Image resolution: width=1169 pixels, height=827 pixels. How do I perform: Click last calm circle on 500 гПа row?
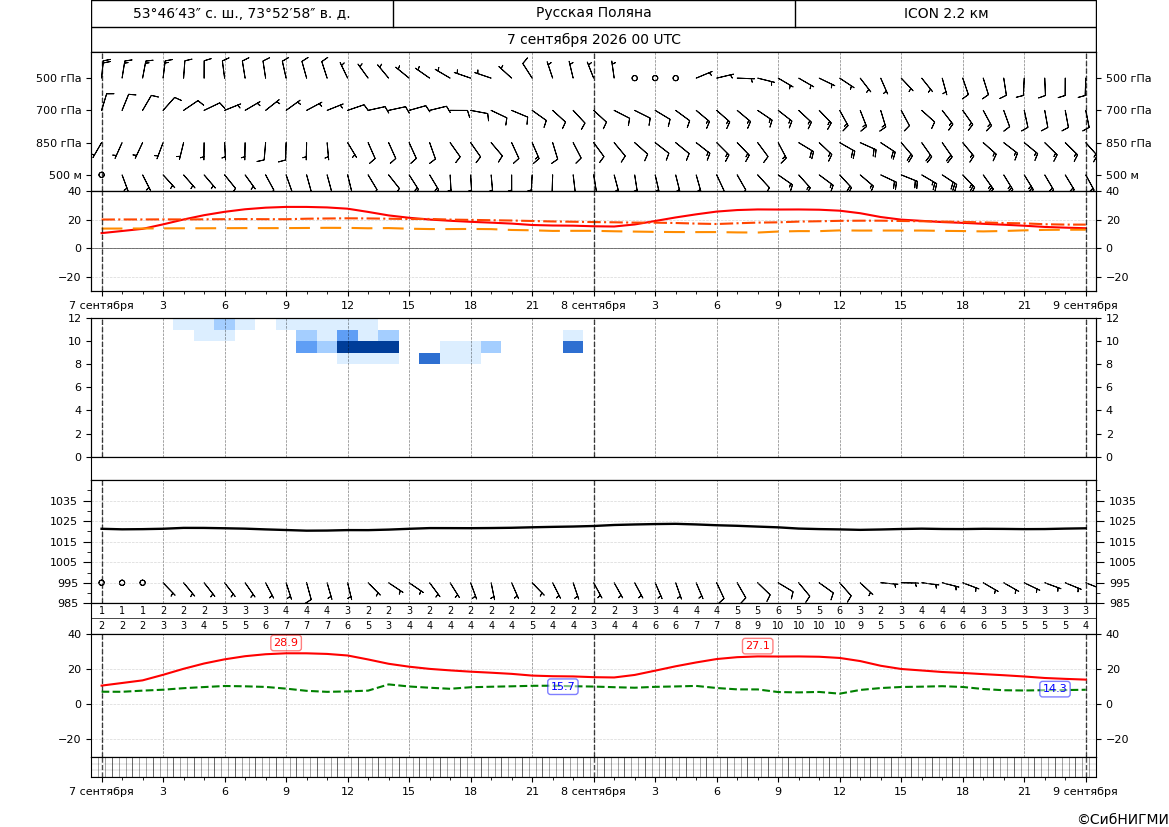(675, 78)
